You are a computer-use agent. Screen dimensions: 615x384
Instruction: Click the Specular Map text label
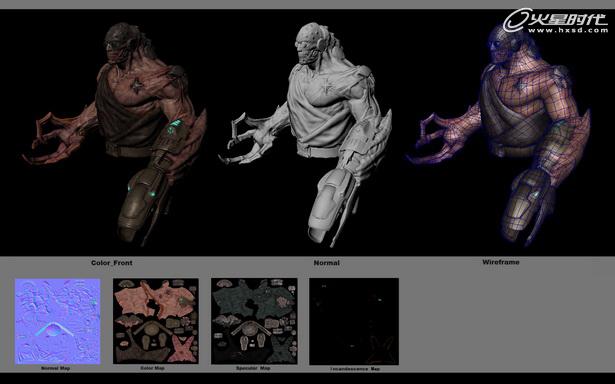point(253,368)
